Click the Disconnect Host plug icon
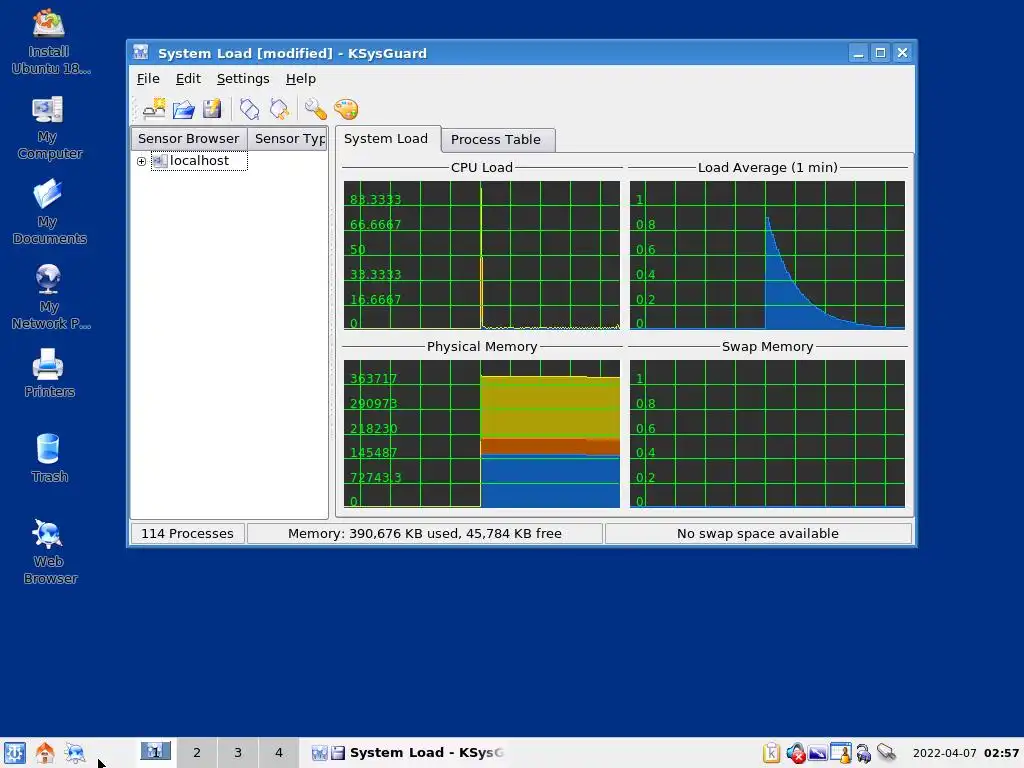Image resolution: width=1024 pixels, height=768 pixels. [x=280, y=109]
